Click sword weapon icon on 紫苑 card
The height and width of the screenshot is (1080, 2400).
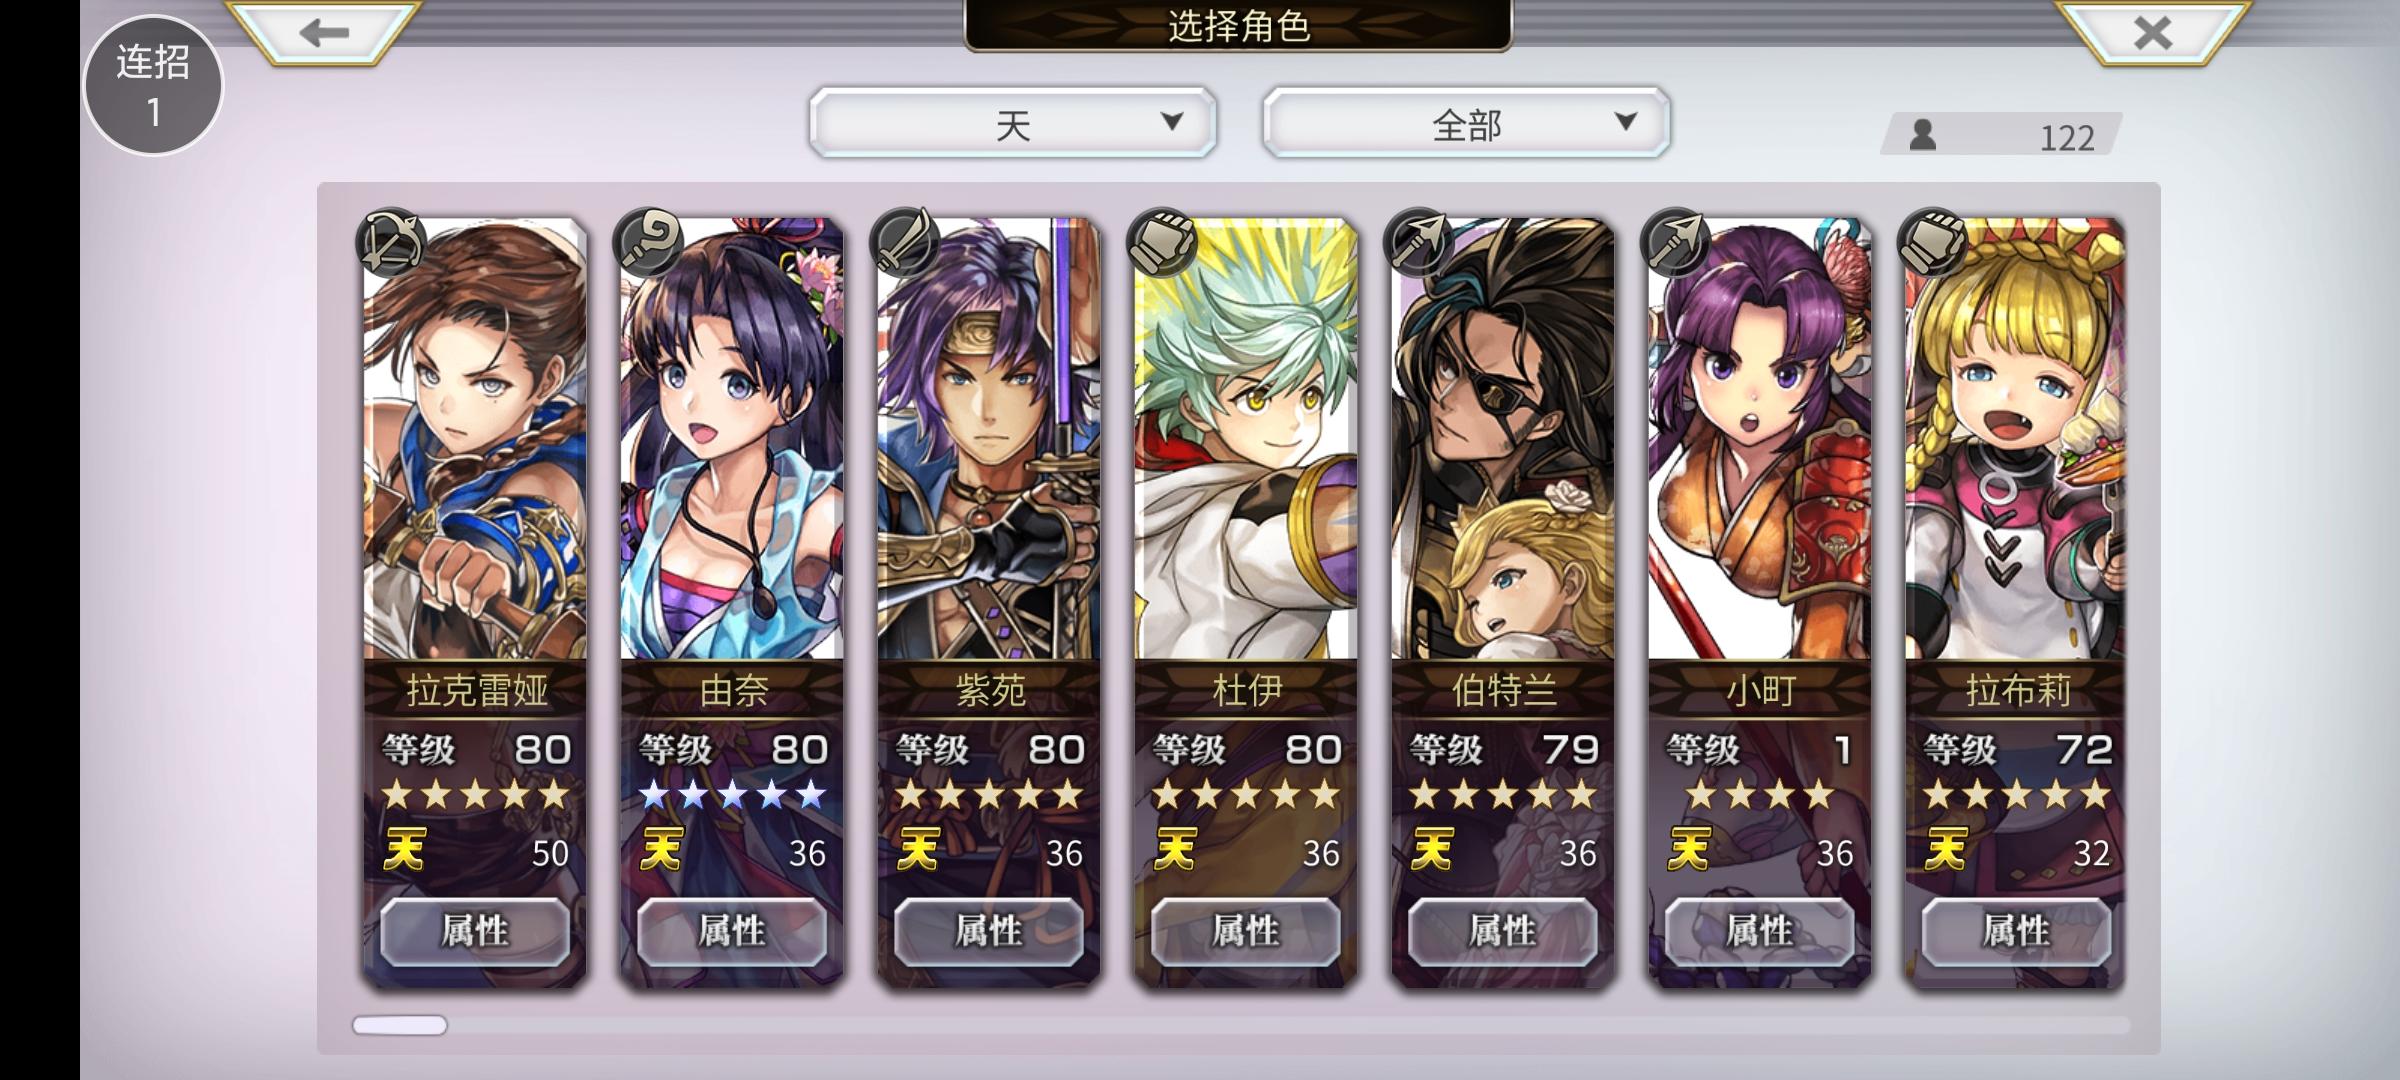905,243
